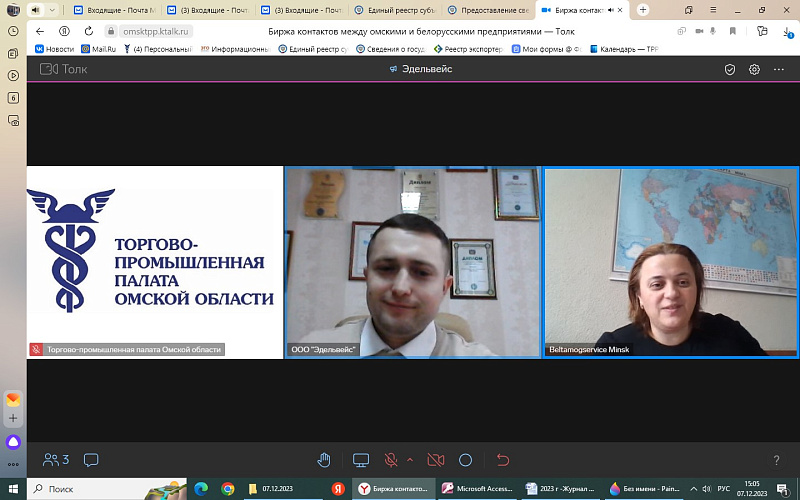This screenshot has height=500, width=800.
Task: Click the omsktpp.ktalk.ru address field
Action: pos(156,32)
